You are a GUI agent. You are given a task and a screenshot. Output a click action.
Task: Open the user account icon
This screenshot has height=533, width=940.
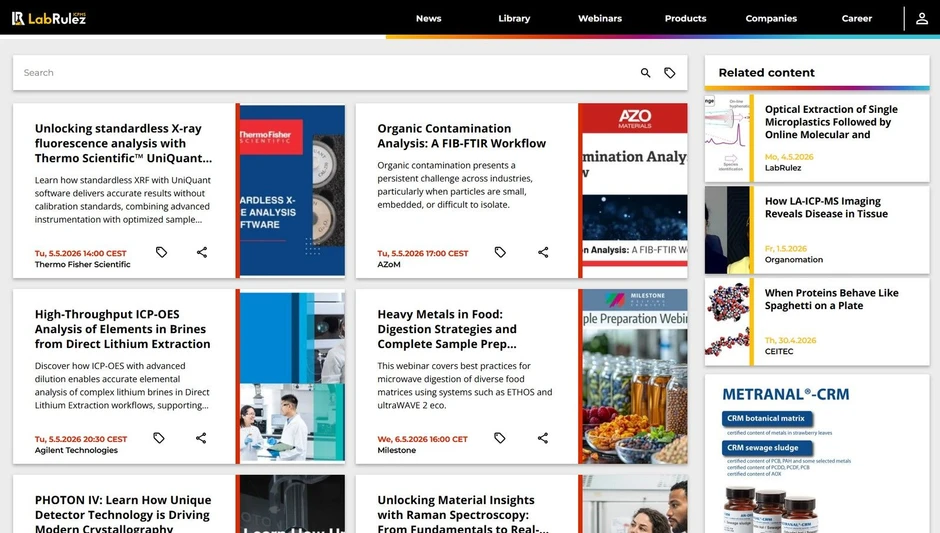click(x=922, y=19)
